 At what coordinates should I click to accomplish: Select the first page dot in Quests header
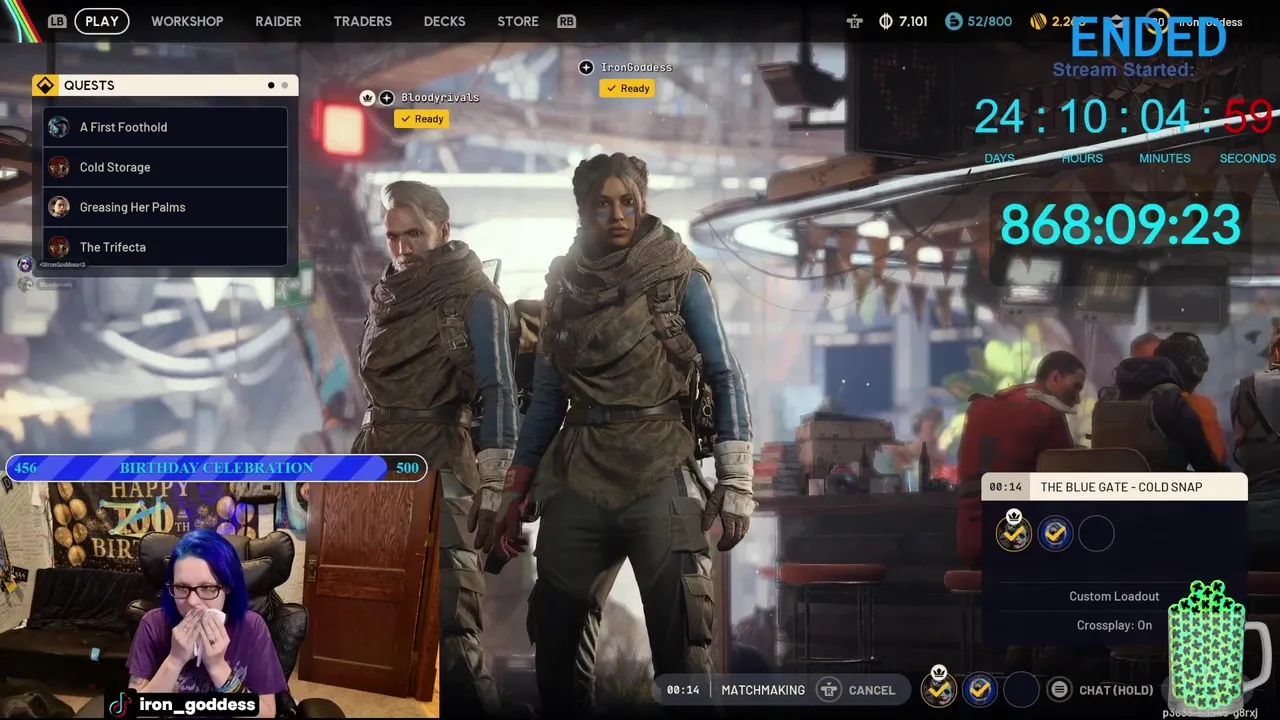(x=271, y=85)
